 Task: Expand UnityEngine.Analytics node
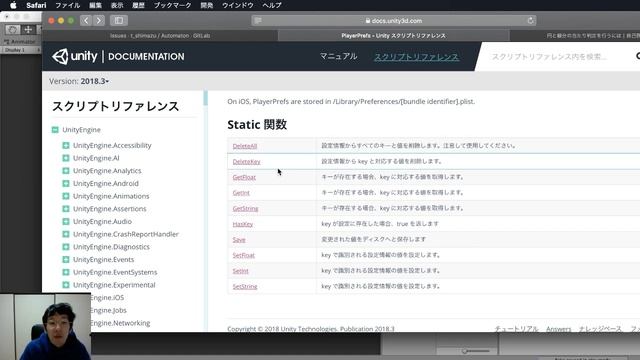tap(66, 171)
